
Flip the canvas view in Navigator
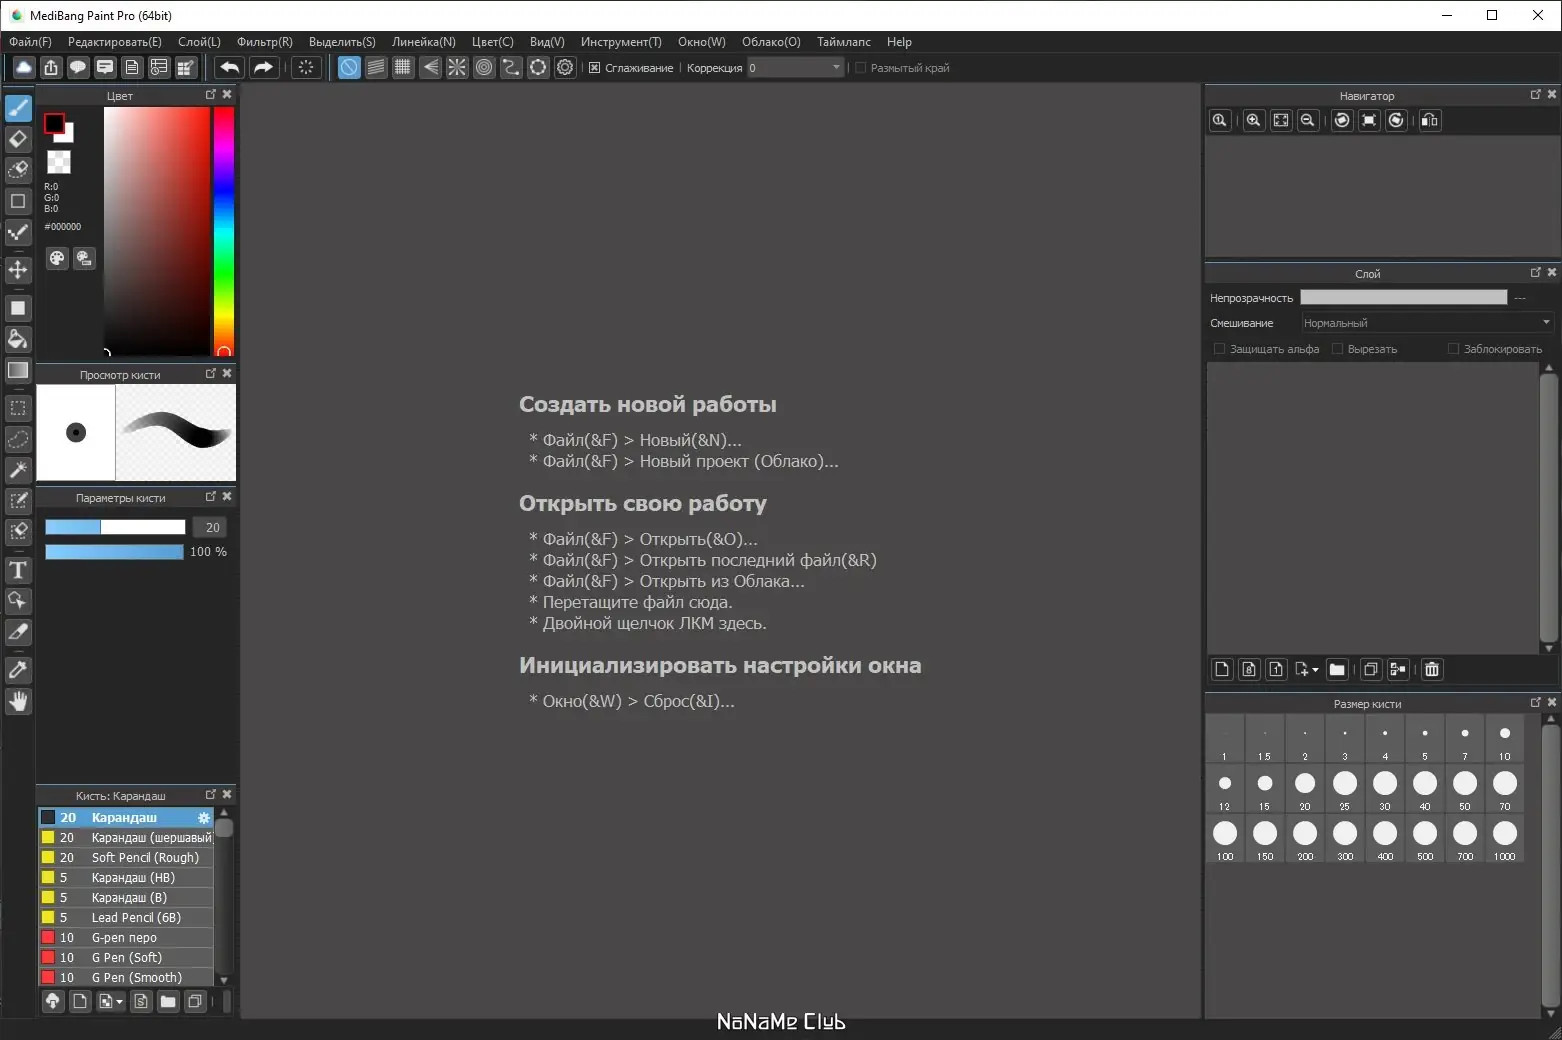click(1430, 120)
